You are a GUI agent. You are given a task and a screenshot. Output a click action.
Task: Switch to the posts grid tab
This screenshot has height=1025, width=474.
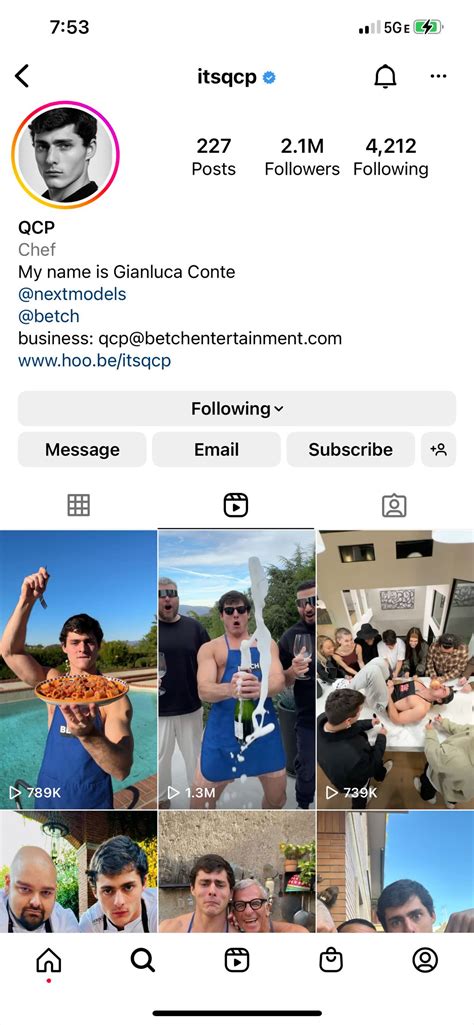(x=78, y=505)
